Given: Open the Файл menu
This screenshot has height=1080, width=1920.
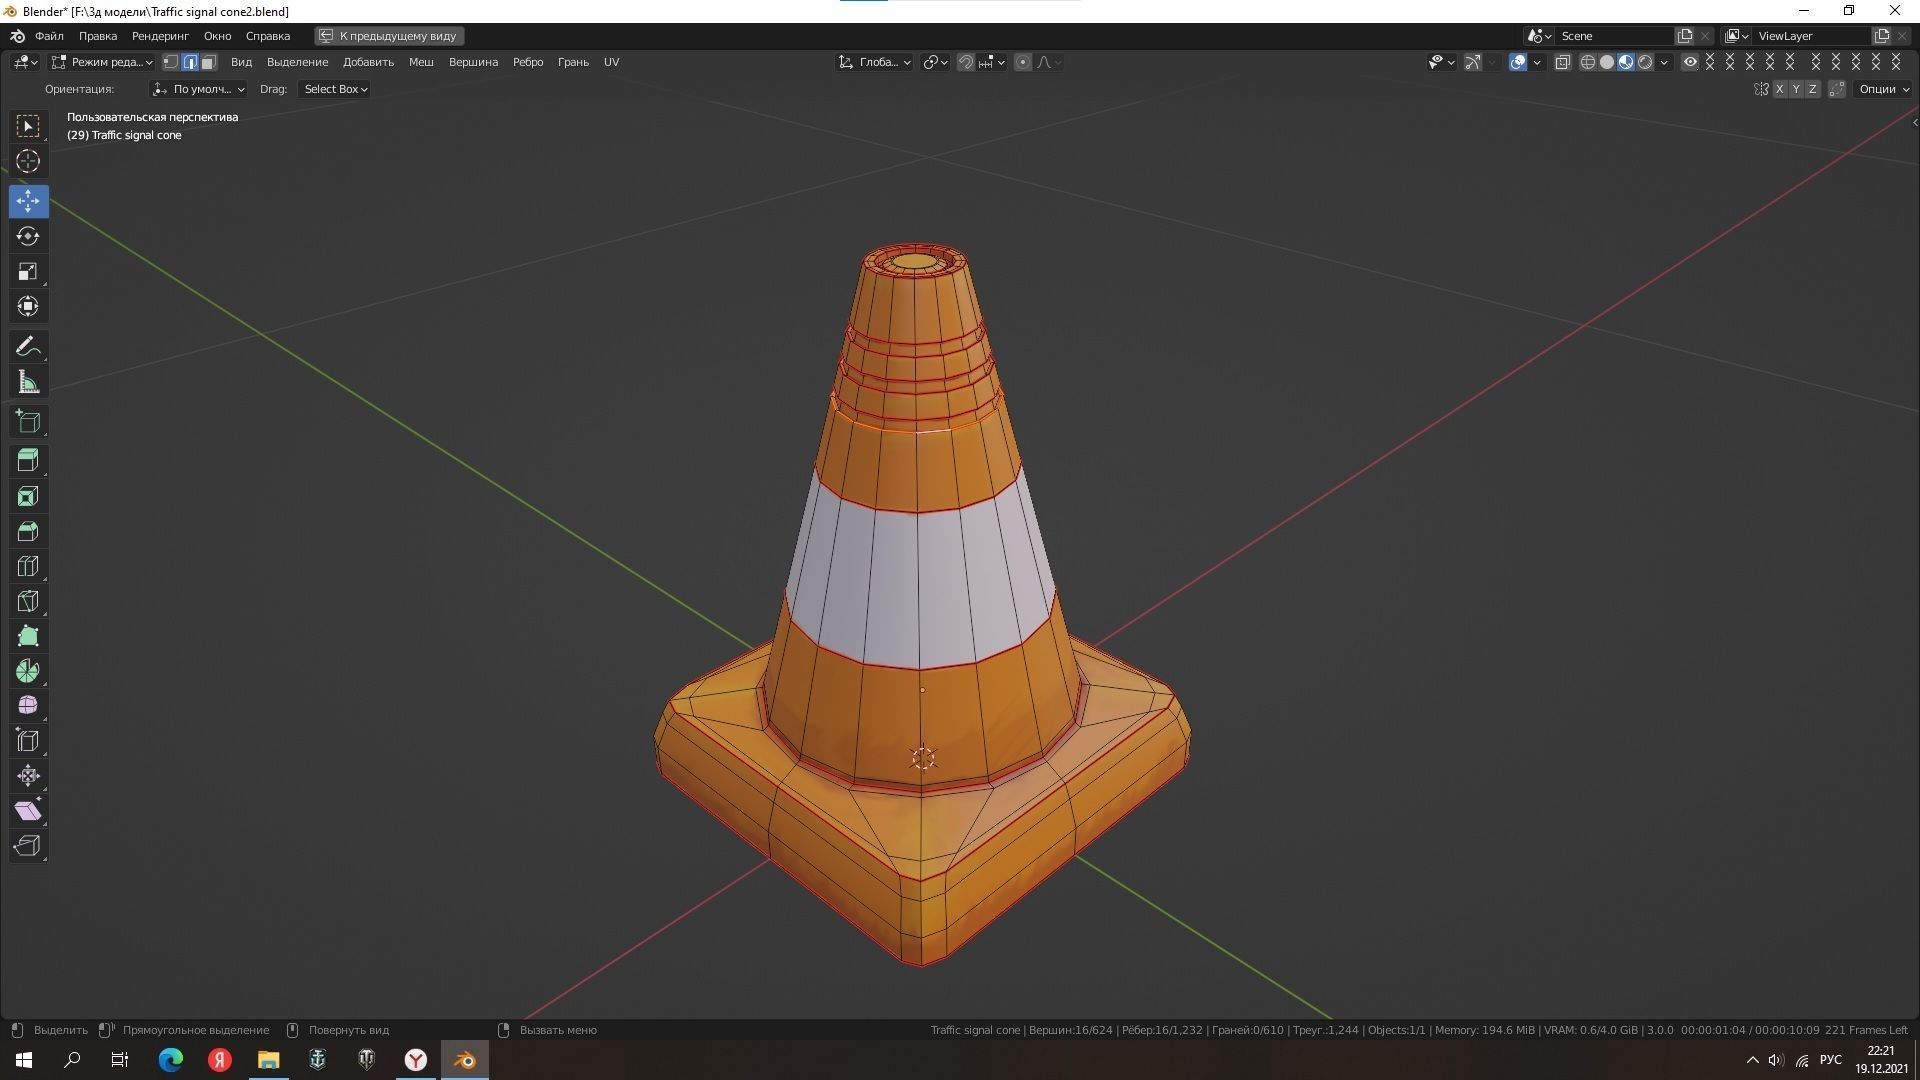Looking at the screenshot, I should point(49,36).
